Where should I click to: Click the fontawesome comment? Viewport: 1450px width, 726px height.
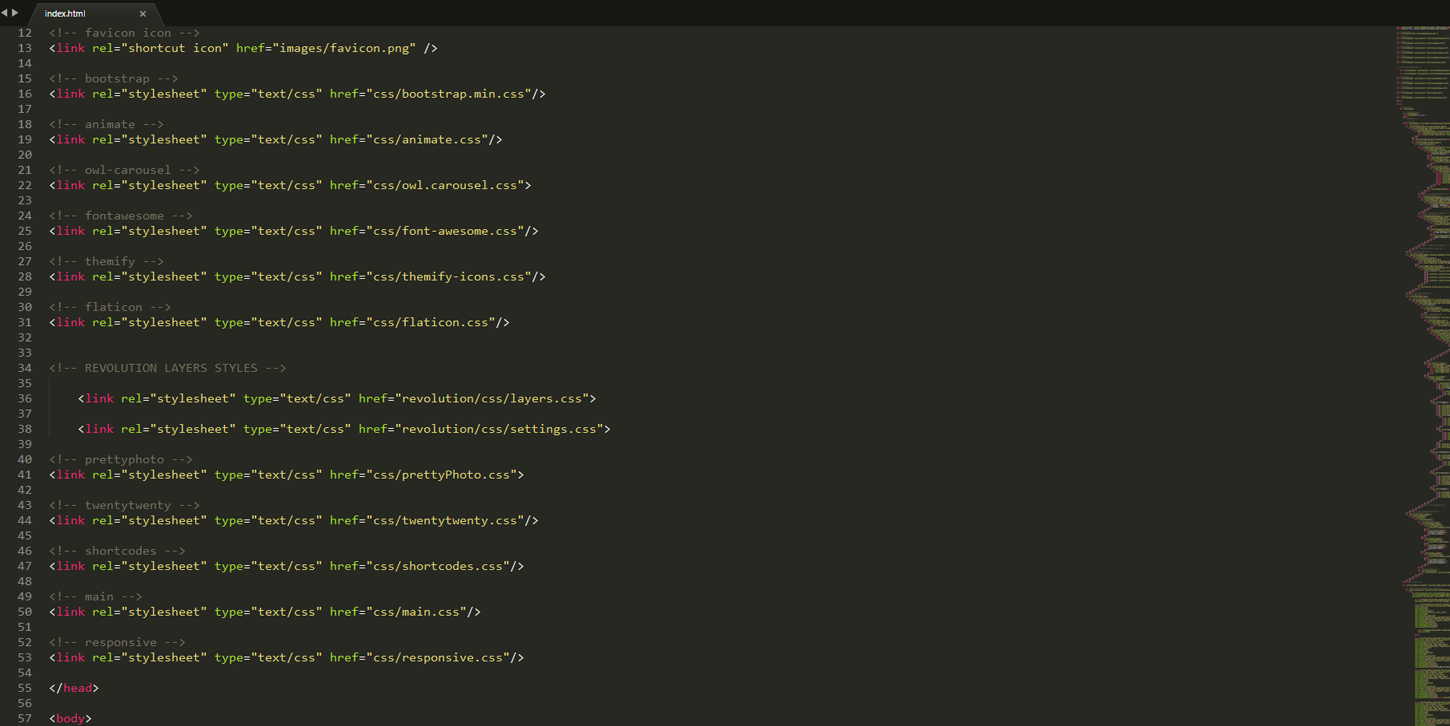click(x=121, y=216)
